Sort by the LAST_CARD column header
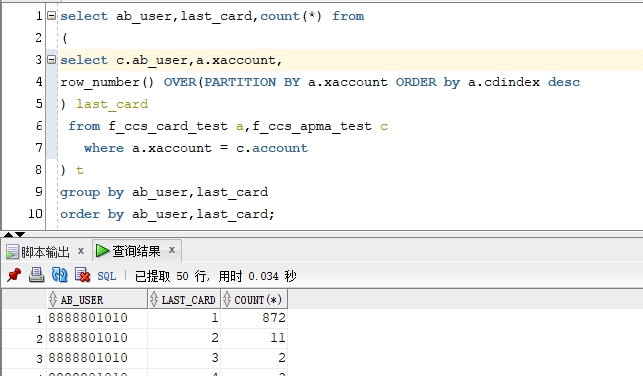This screenshot has height=376, width=643. tap(184, 300)
